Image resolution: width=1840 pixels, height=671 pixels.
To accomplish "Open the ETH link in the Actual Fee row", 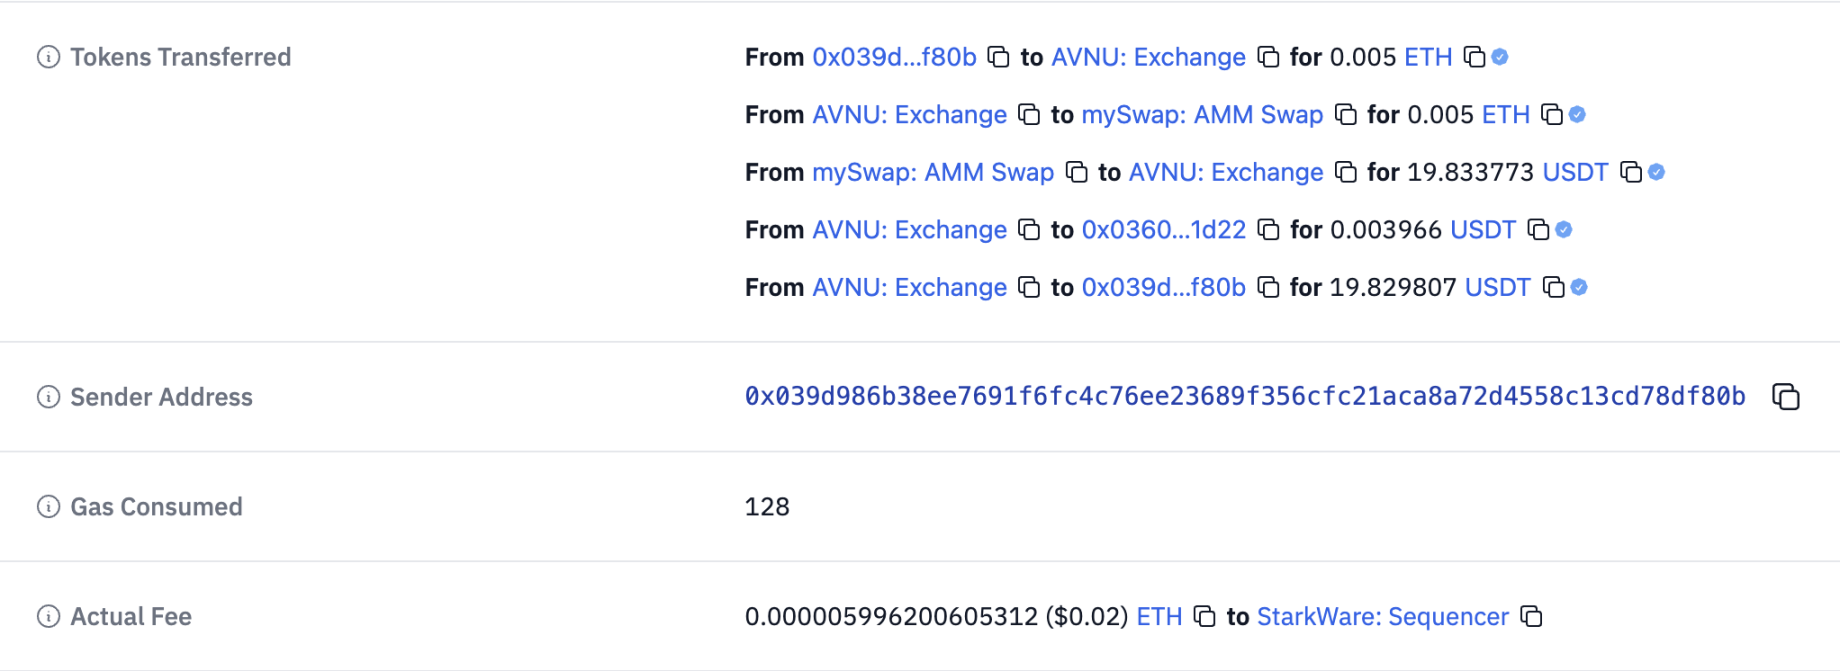I will [x=1159, y=616].
